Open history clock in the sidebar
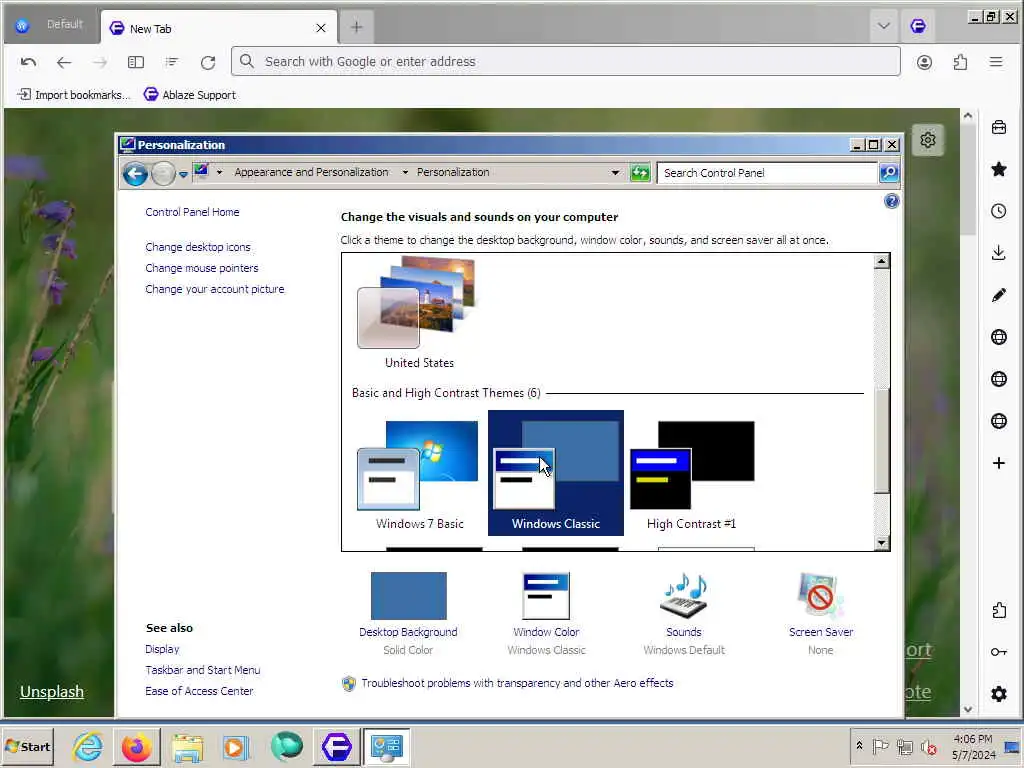Viewport: 1024px width, 768px height. pos(999,211)
